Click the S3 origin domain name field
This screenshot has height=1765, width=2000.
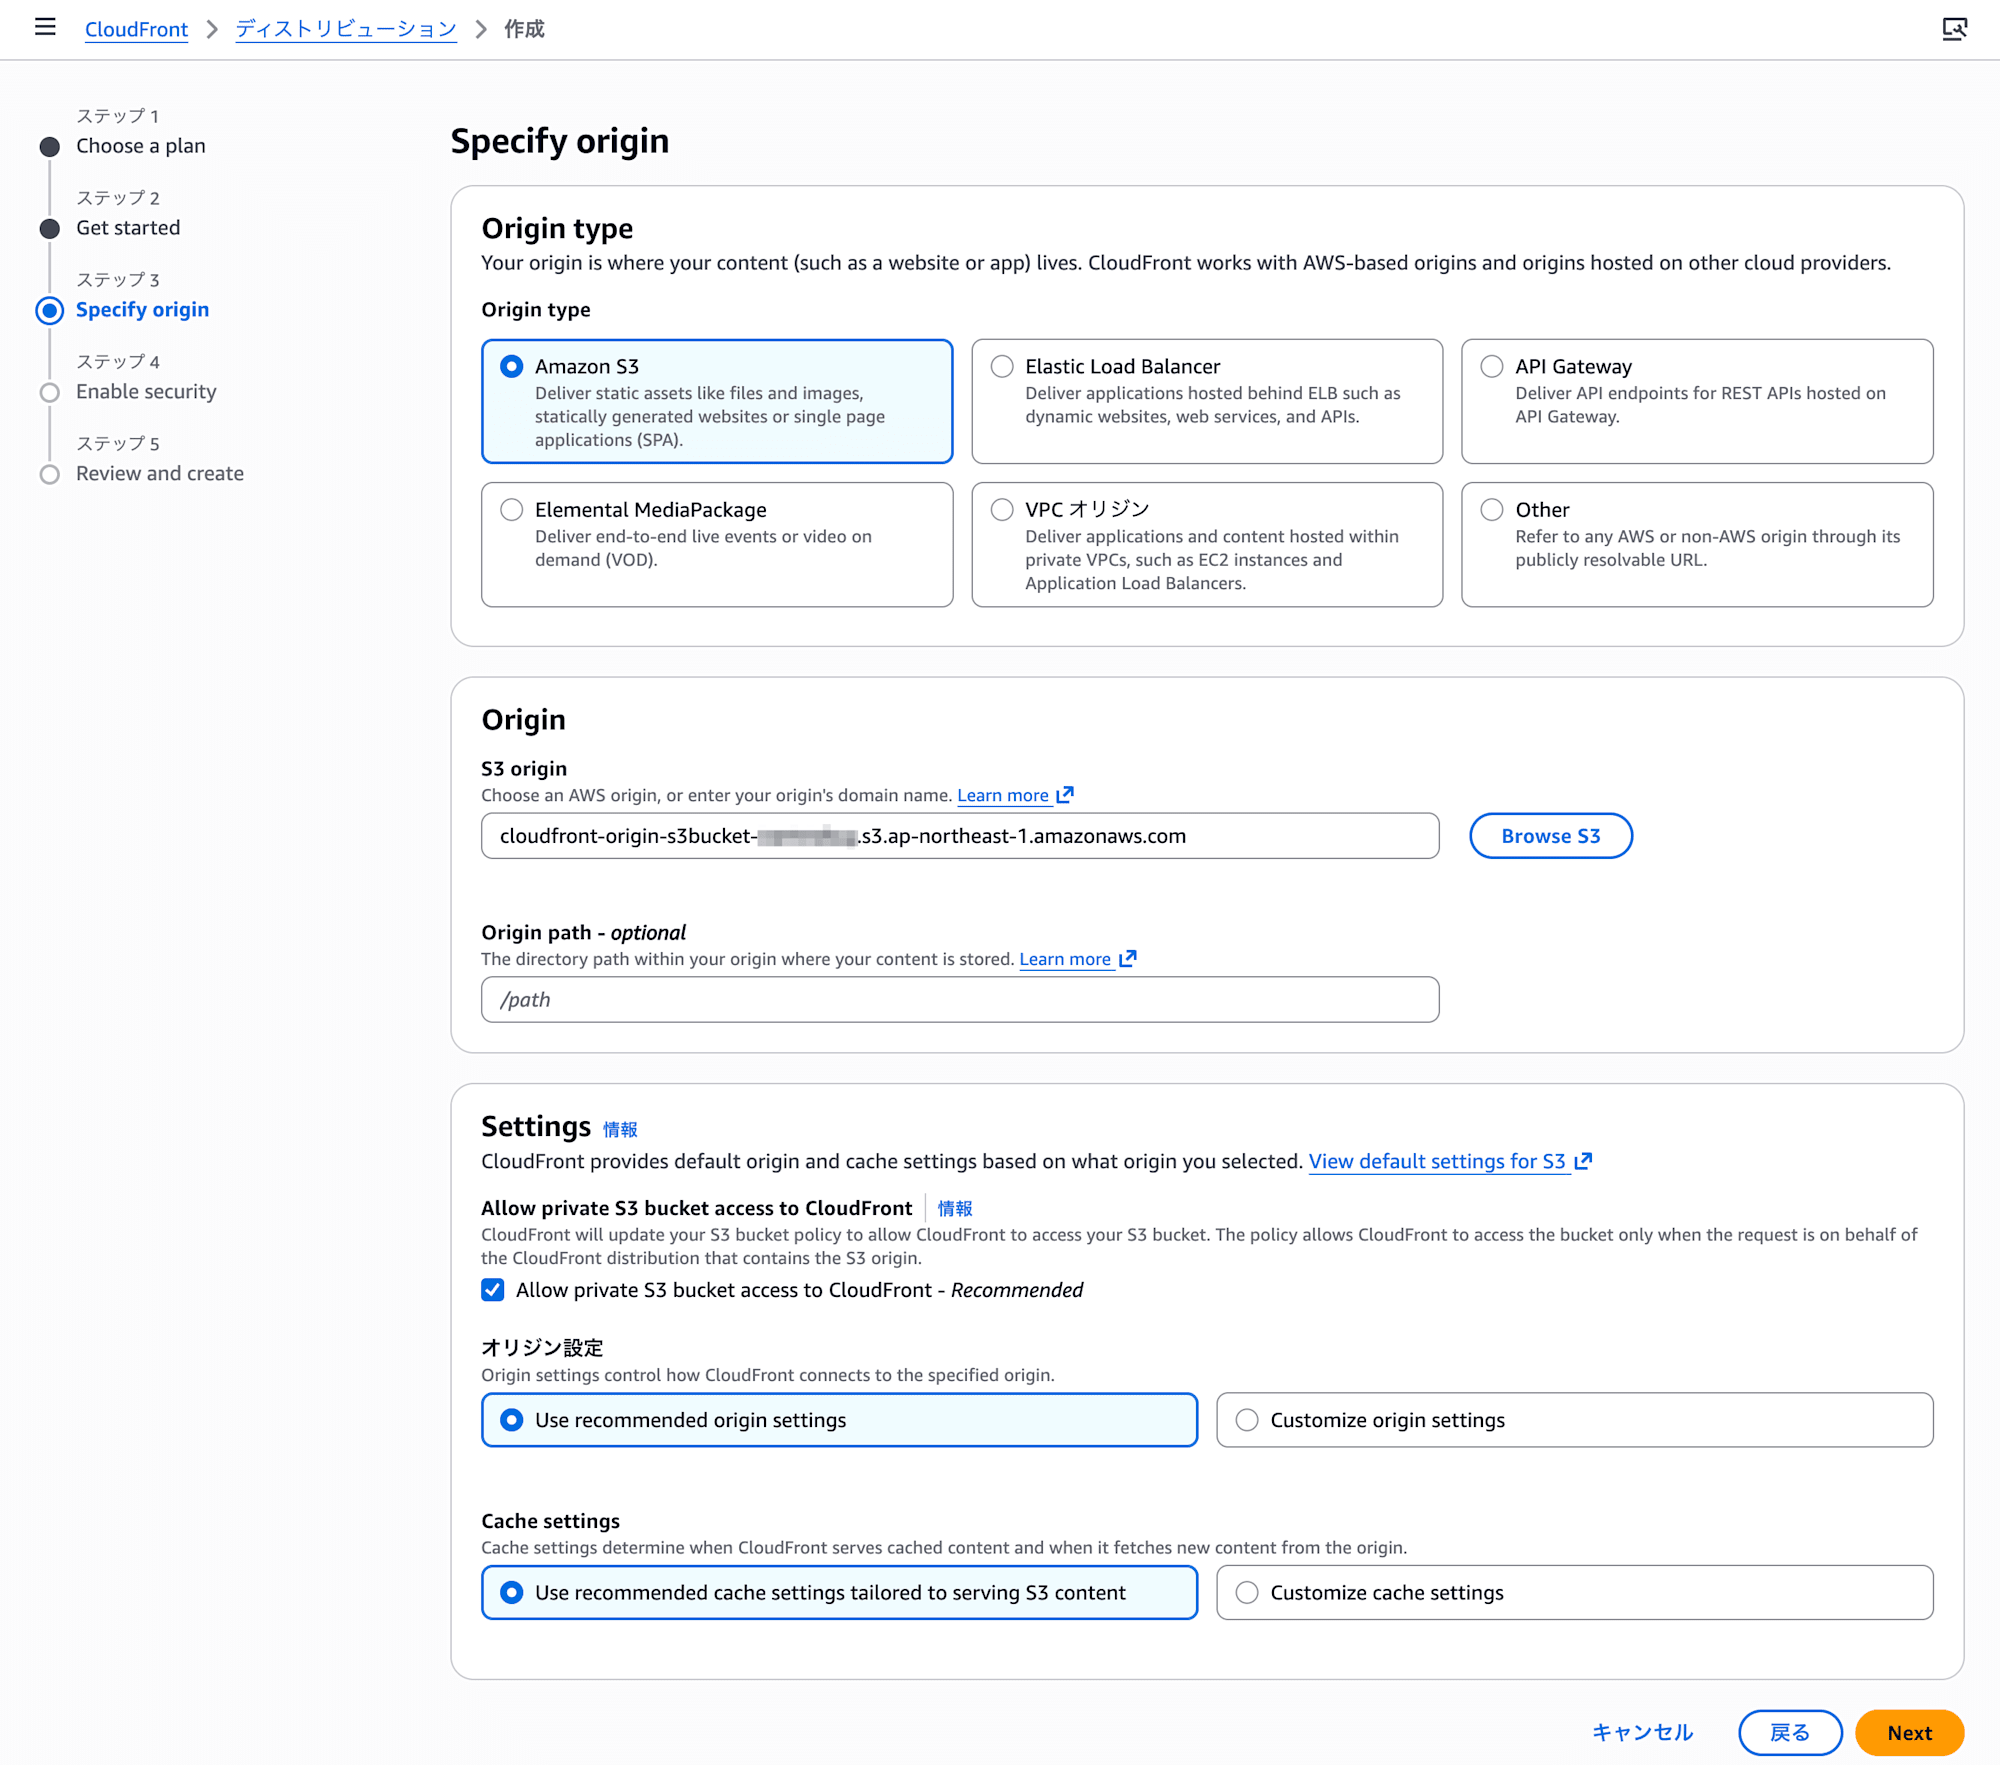point(960,836)
